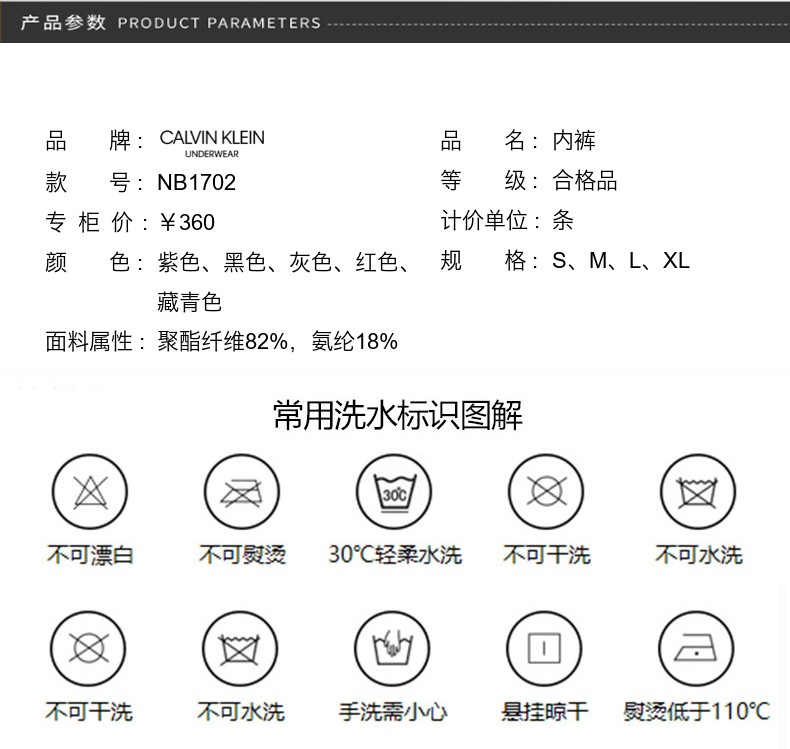Click the product name value 内裤
Screen dimensions: 790x749
point(574,141)
